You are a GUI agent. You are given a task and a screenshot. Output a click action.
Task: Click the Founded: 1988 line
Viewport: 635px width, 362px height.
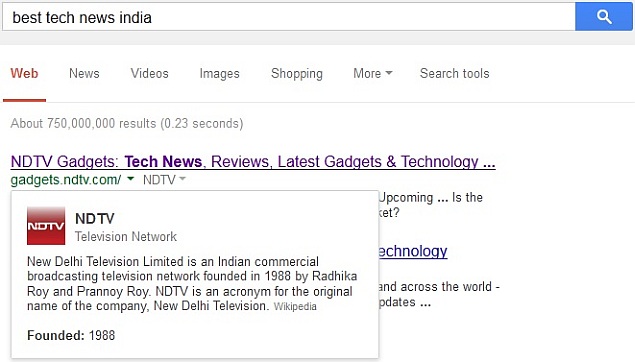click(x=71, y=335)
